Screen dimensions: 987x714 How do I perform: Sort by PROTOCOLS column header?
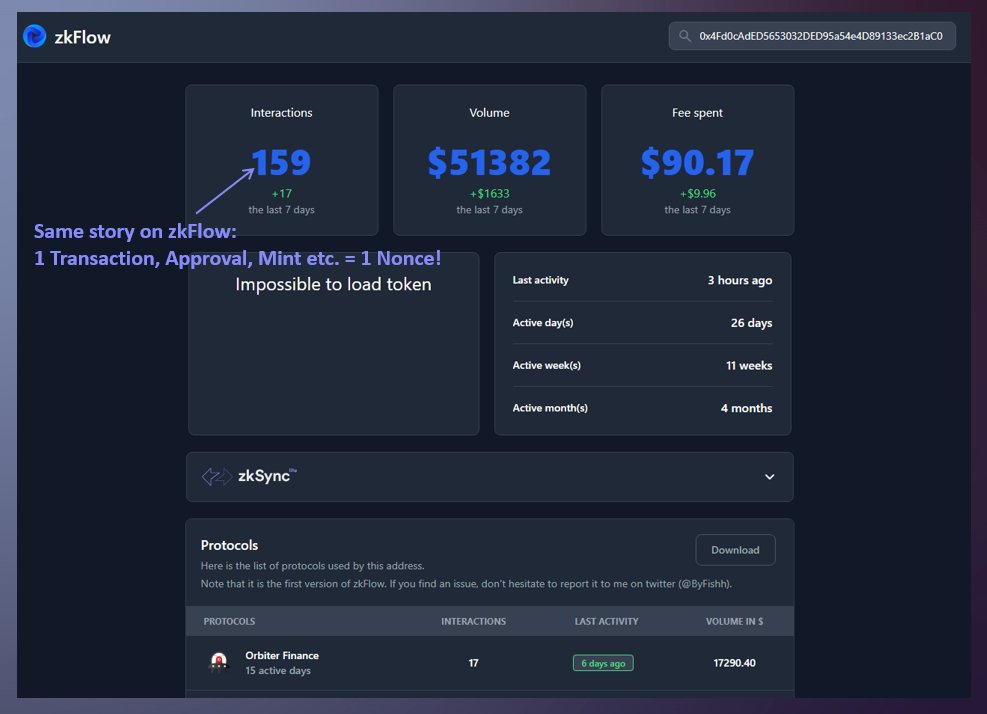tap(229, 621)
